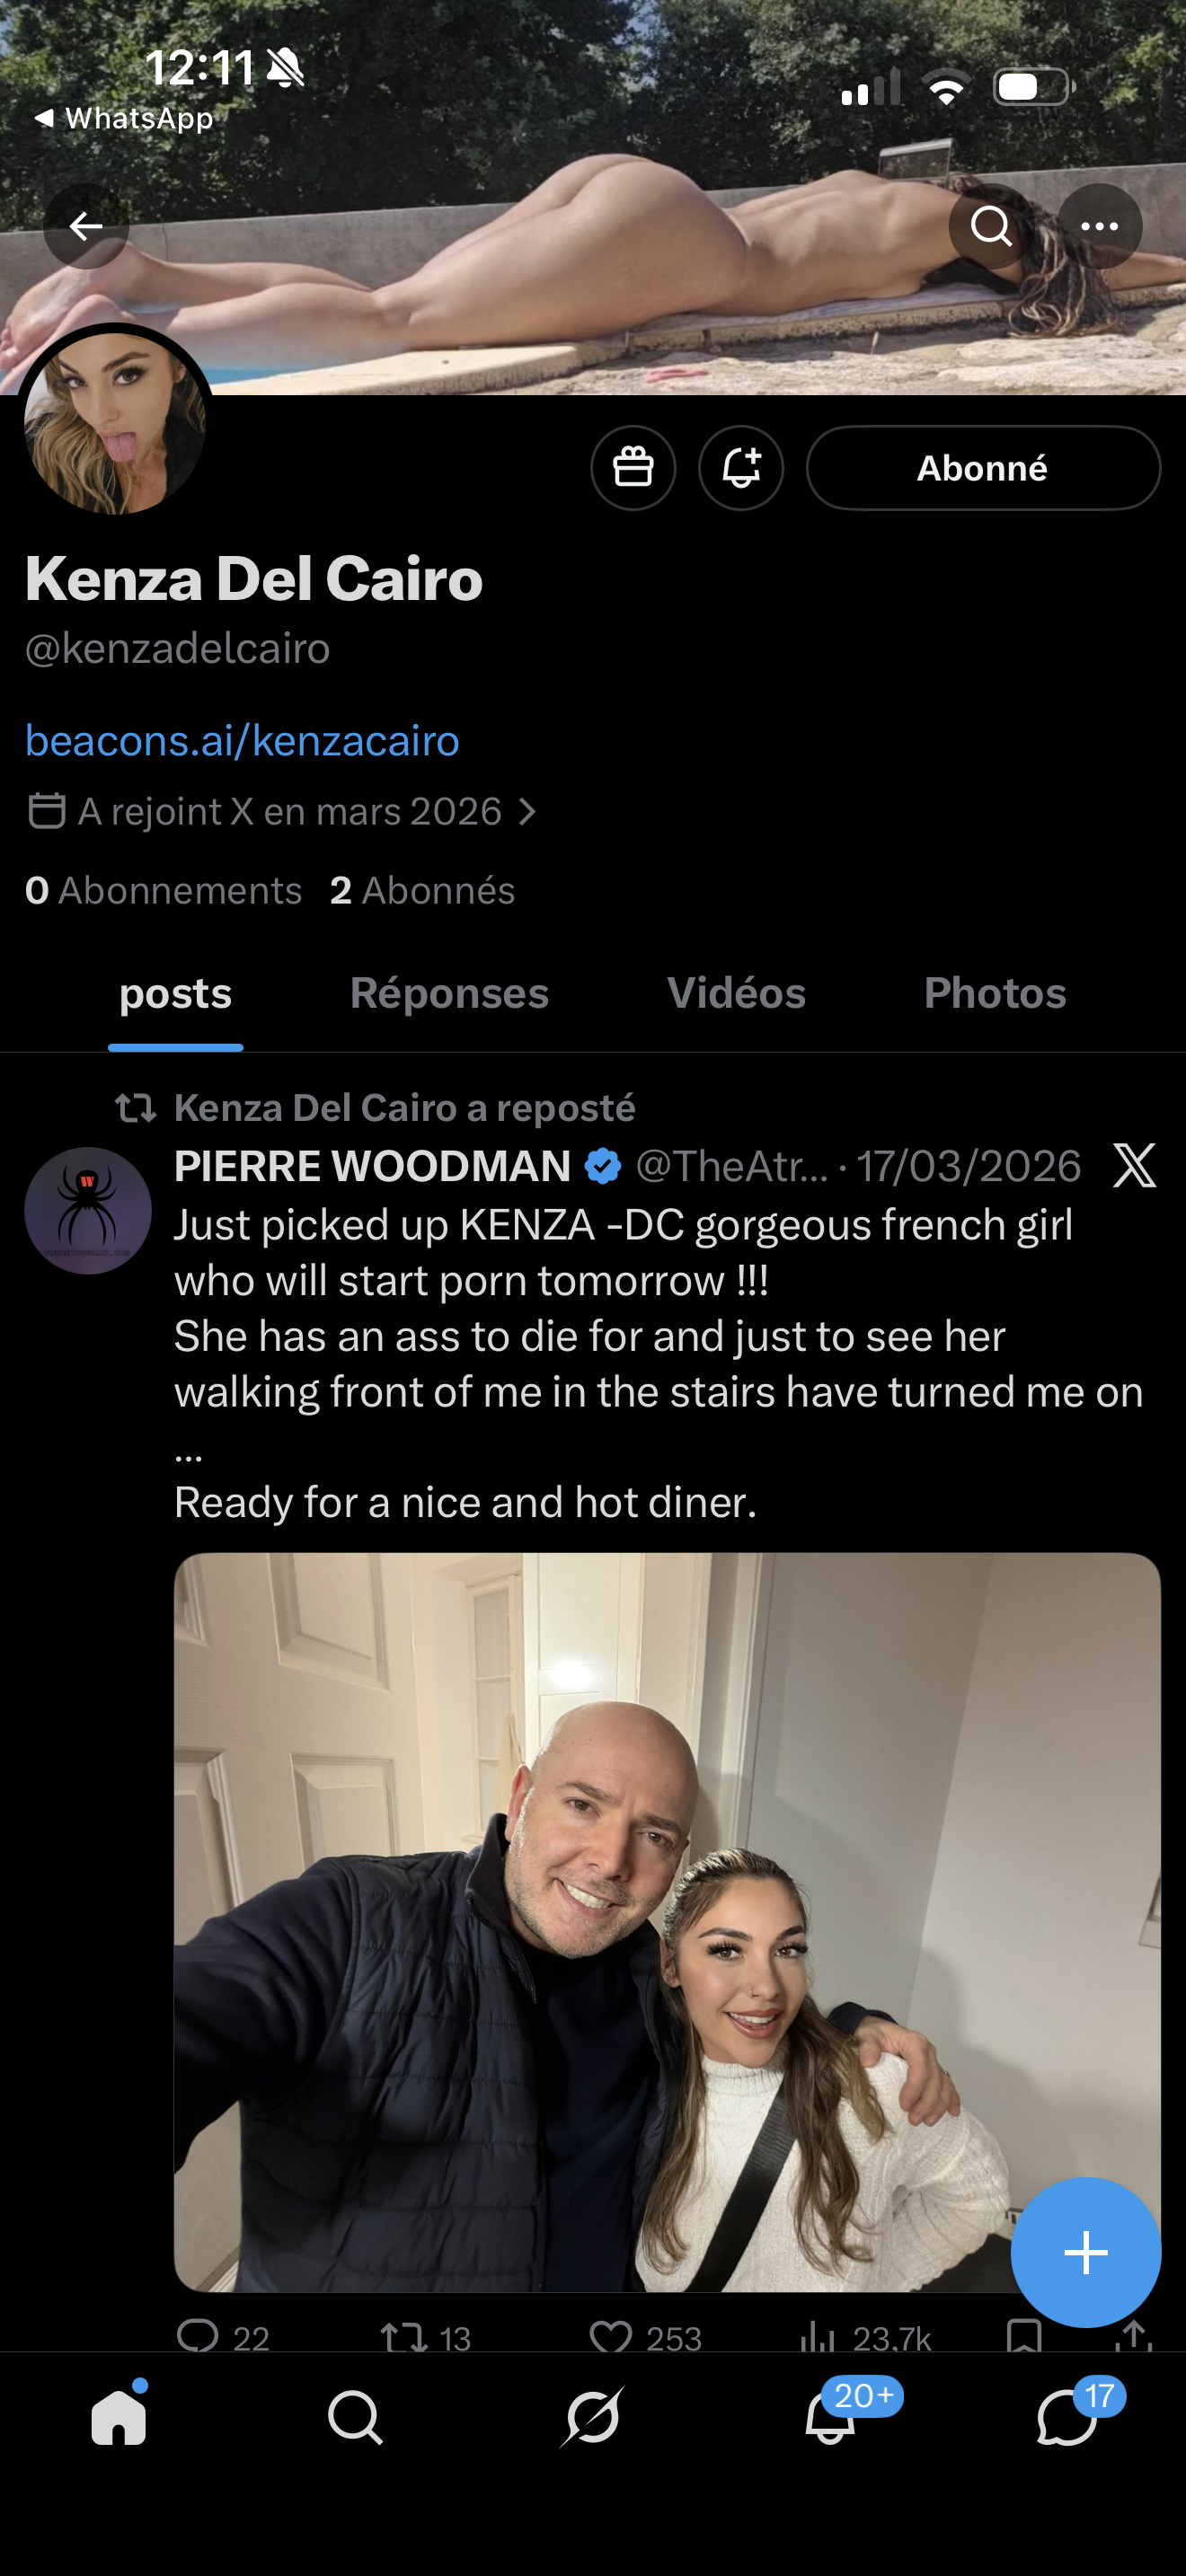The image size is (1186, 2576).
Task: Tap the back arrow button
Action: pyautogui.click(x=86, y=227)
